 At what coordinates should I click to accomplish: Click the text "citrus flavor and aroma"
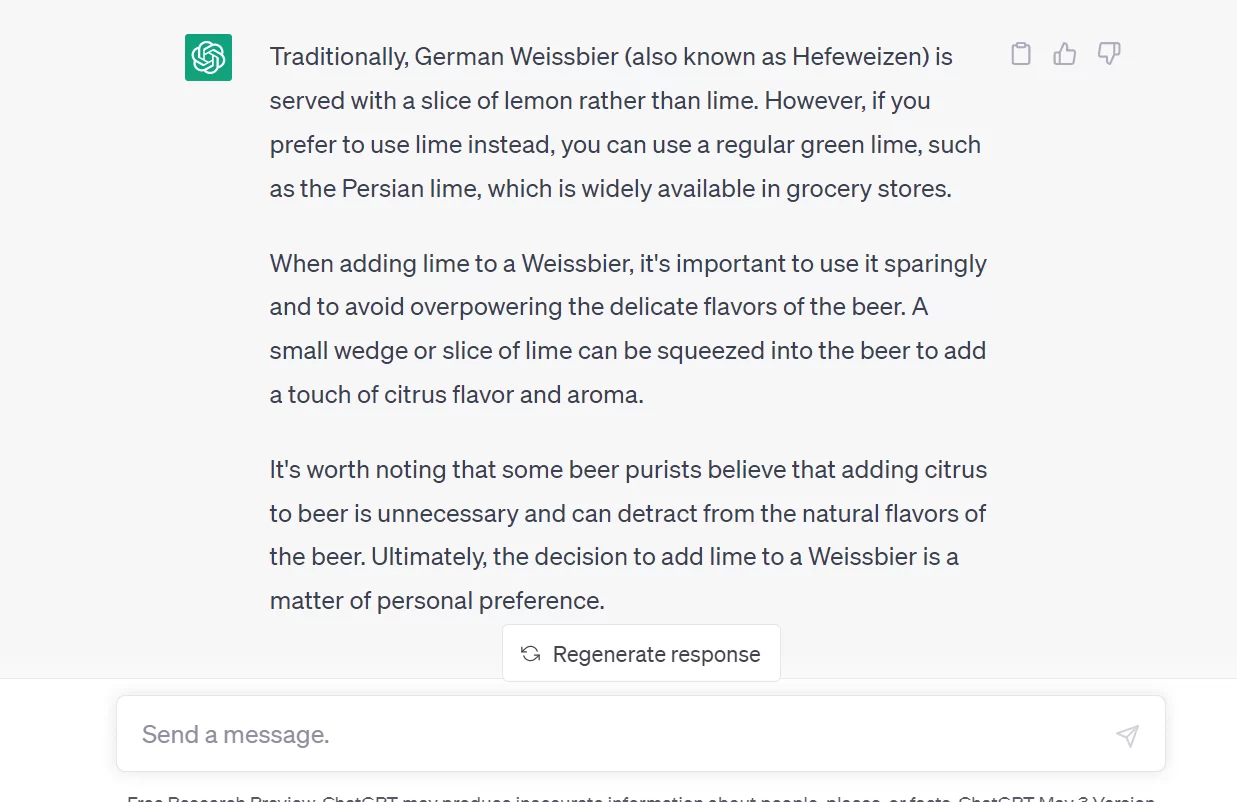[x=500, y=395]
